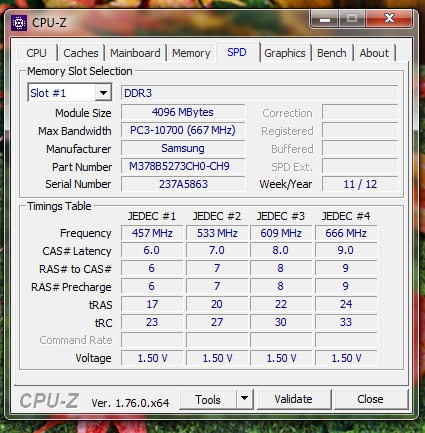Open the Tools dropdown arrow menu
This screenshot has height=433, width=425.
[x=244, y=399]
